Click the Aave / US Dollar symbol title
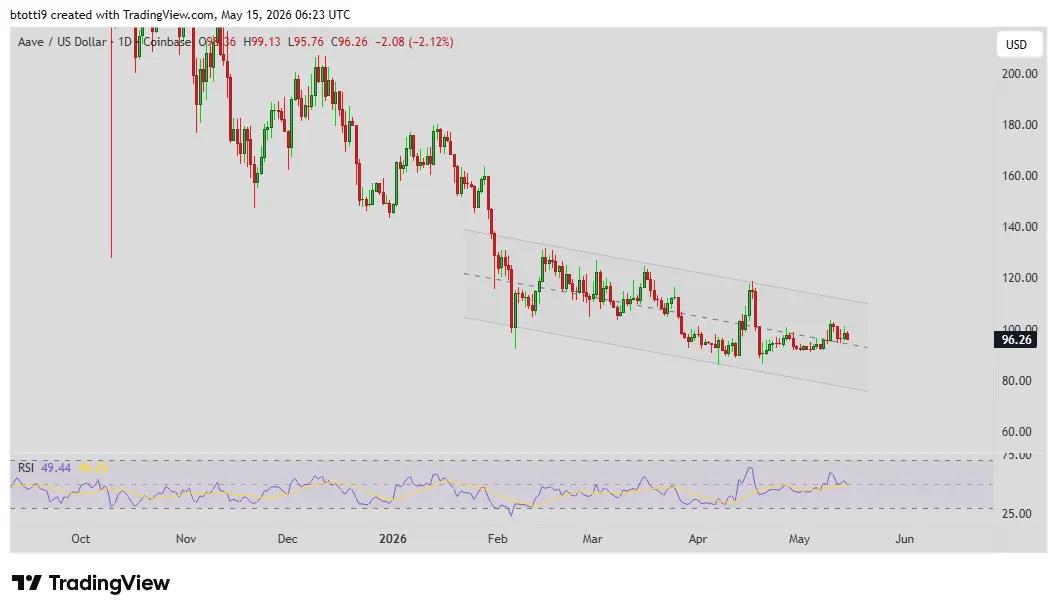The image size is (1057, 613). (62, 42)
